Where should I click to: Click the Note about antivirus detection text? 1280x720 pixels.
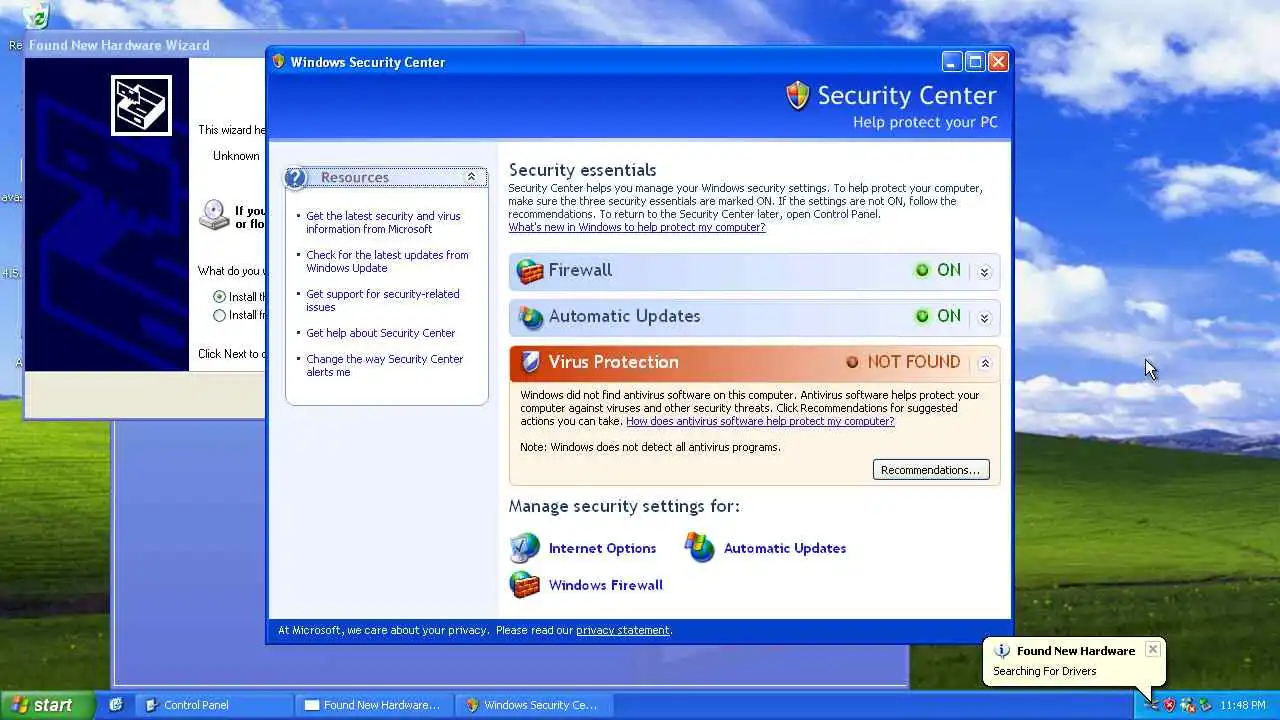[650, 447]
